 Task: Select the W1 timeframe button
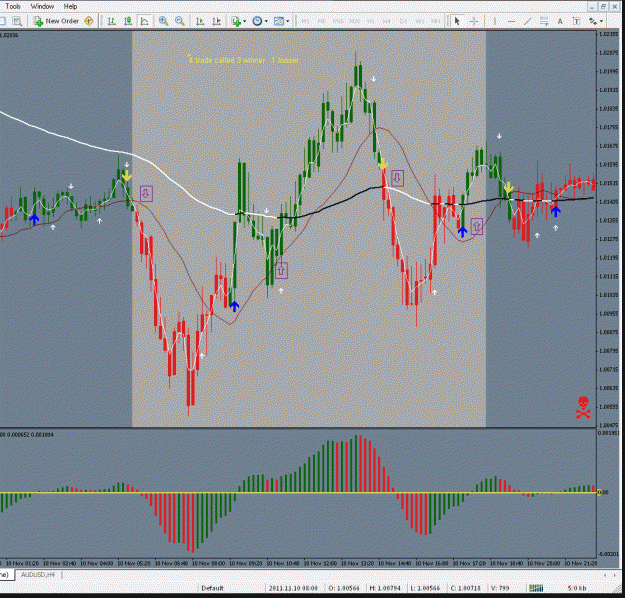tap(419, 21)
